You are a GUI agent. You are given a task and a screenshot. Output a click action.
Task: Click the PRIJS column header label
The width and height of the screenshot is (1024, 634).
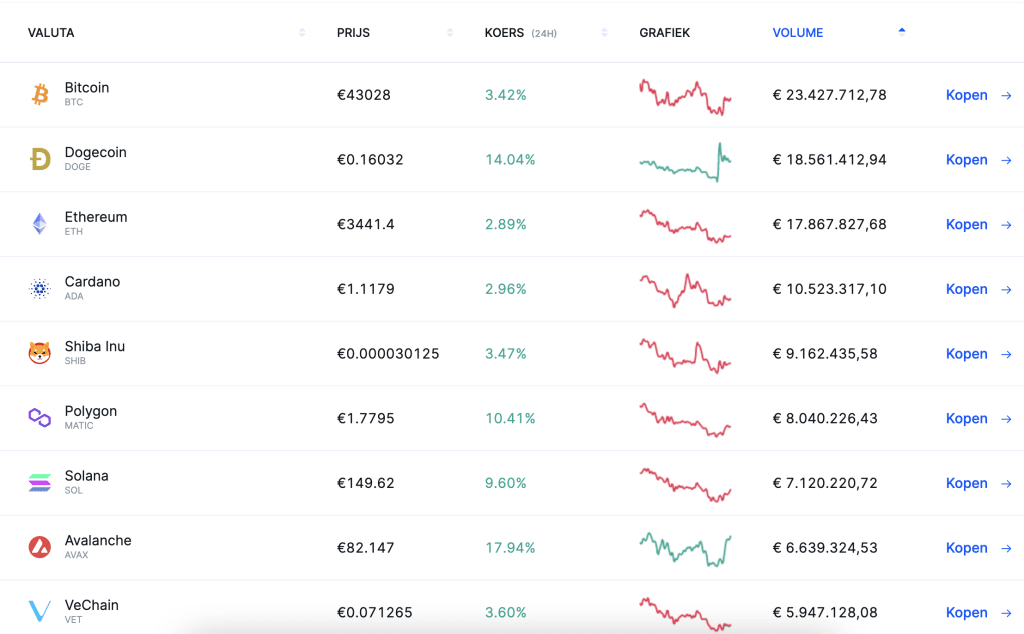353,33
